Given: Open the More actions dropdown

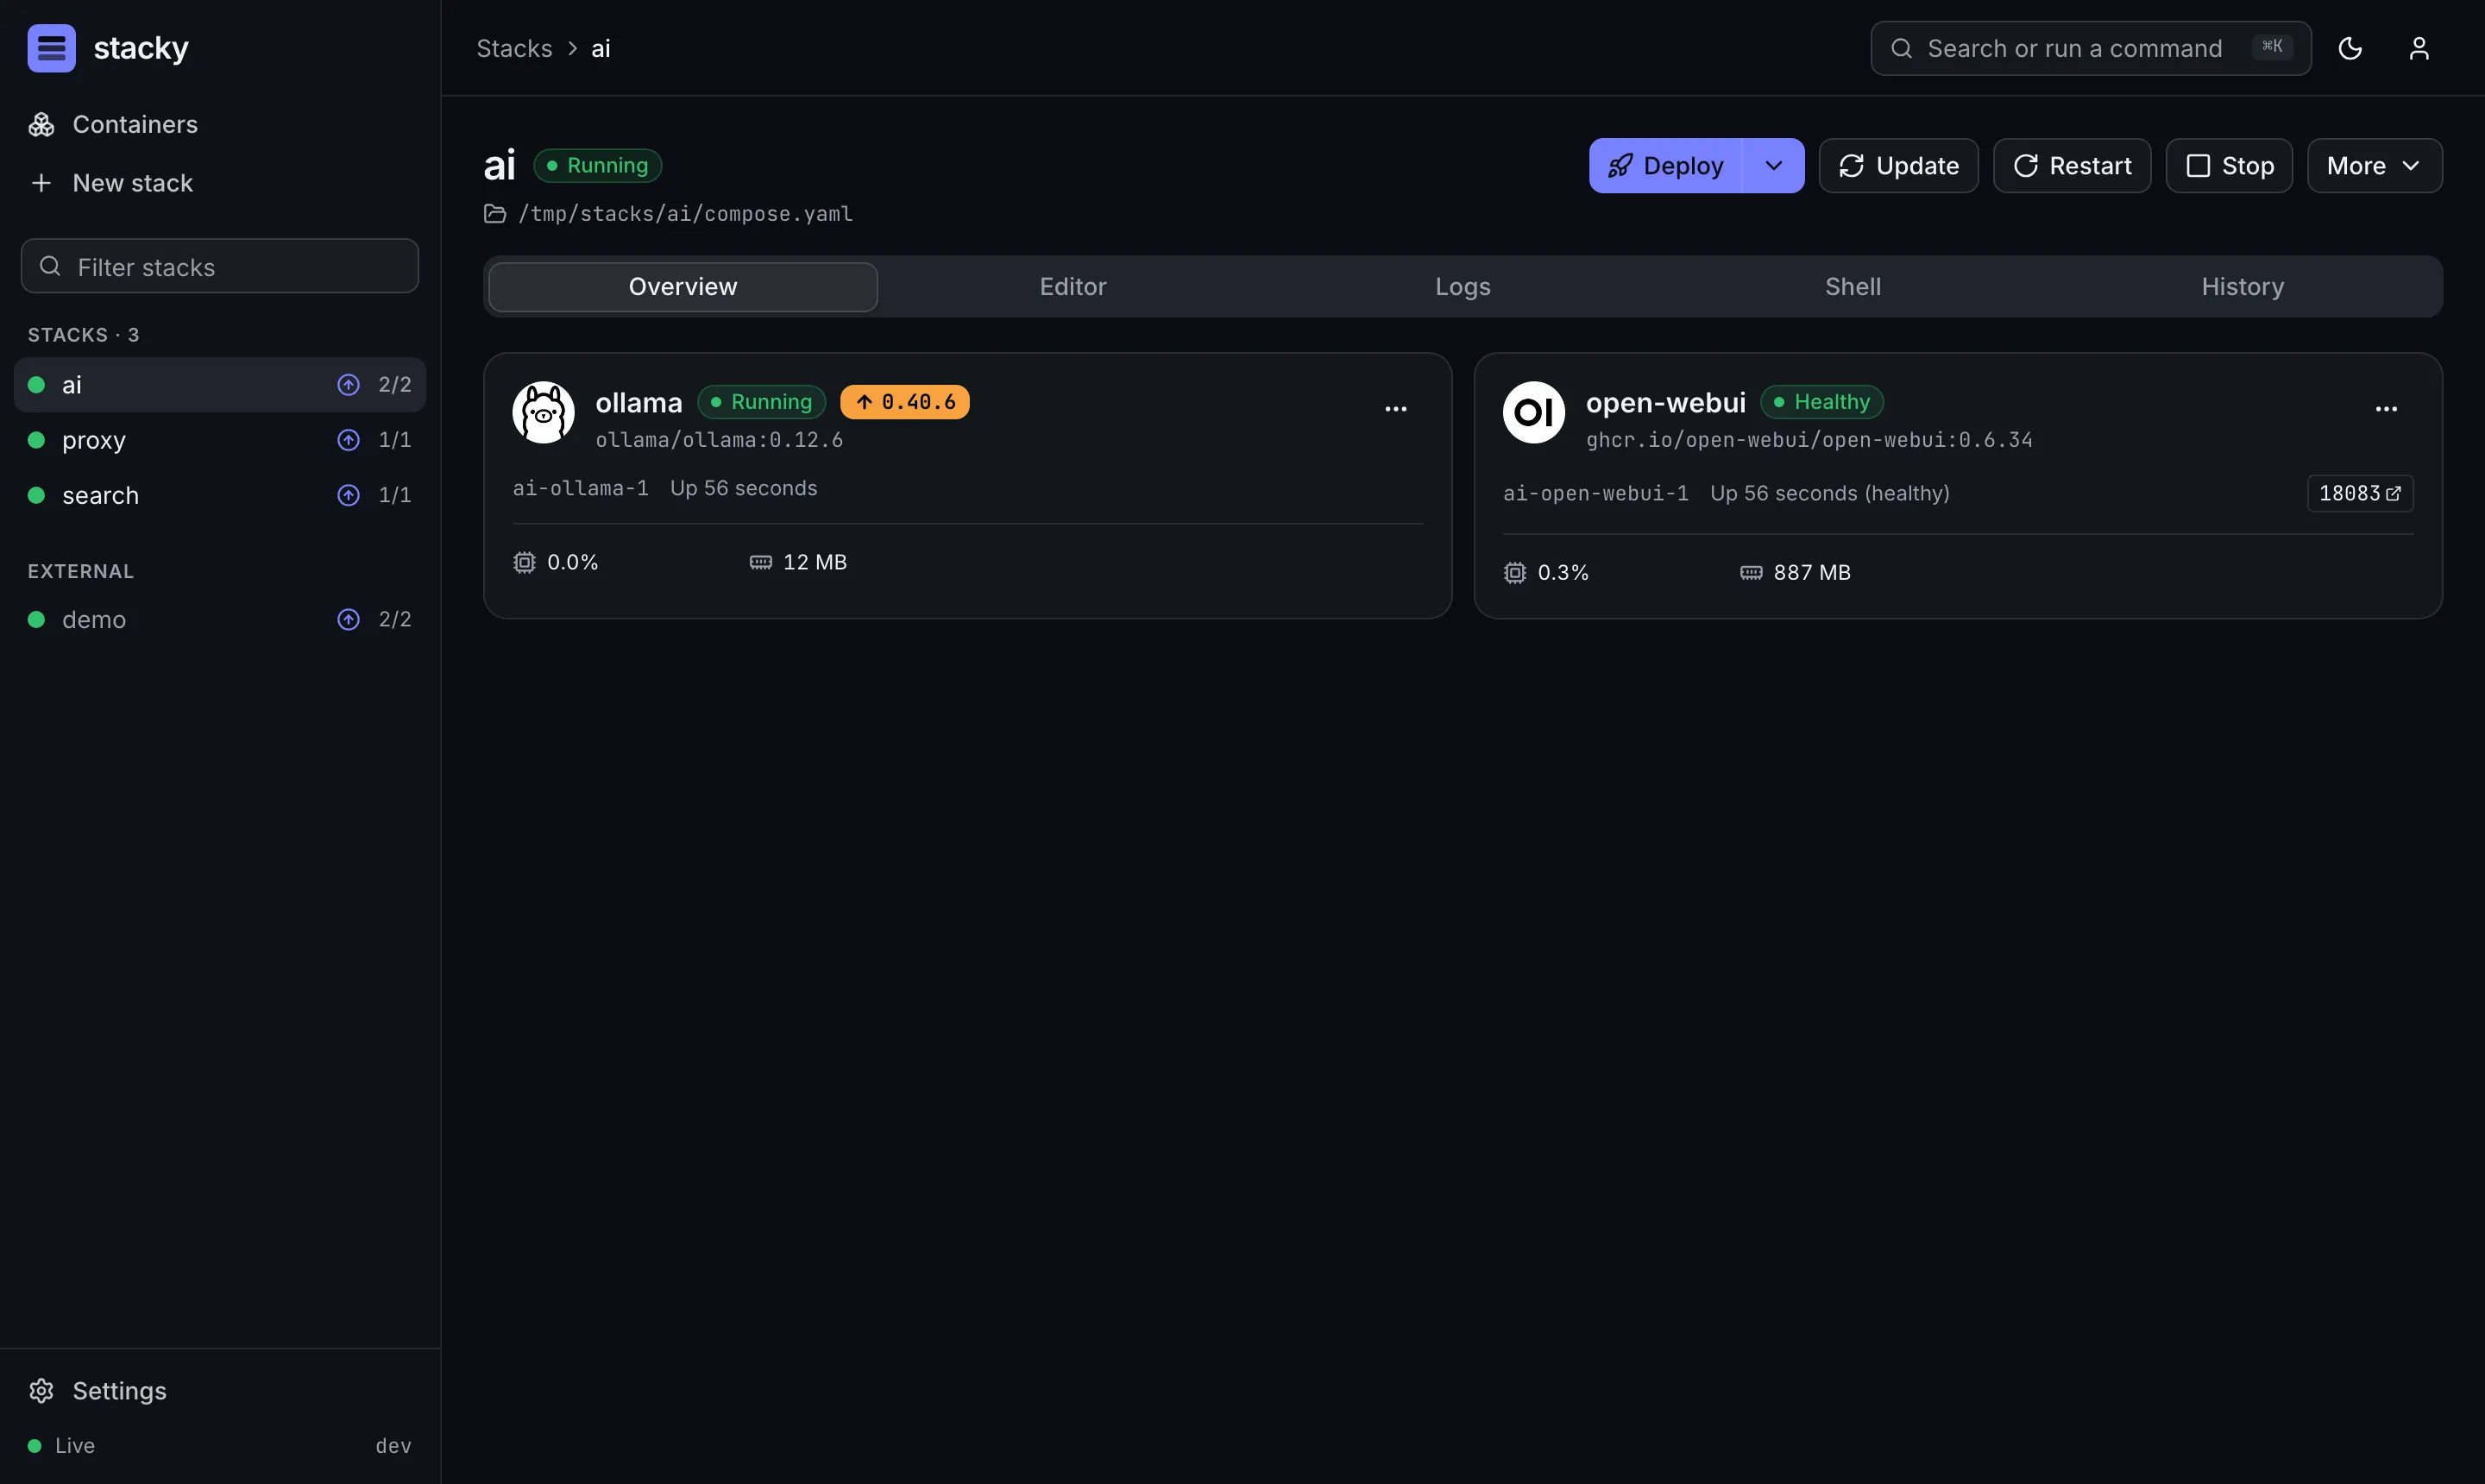Looking at the screenshot, I should [2375, 166].
